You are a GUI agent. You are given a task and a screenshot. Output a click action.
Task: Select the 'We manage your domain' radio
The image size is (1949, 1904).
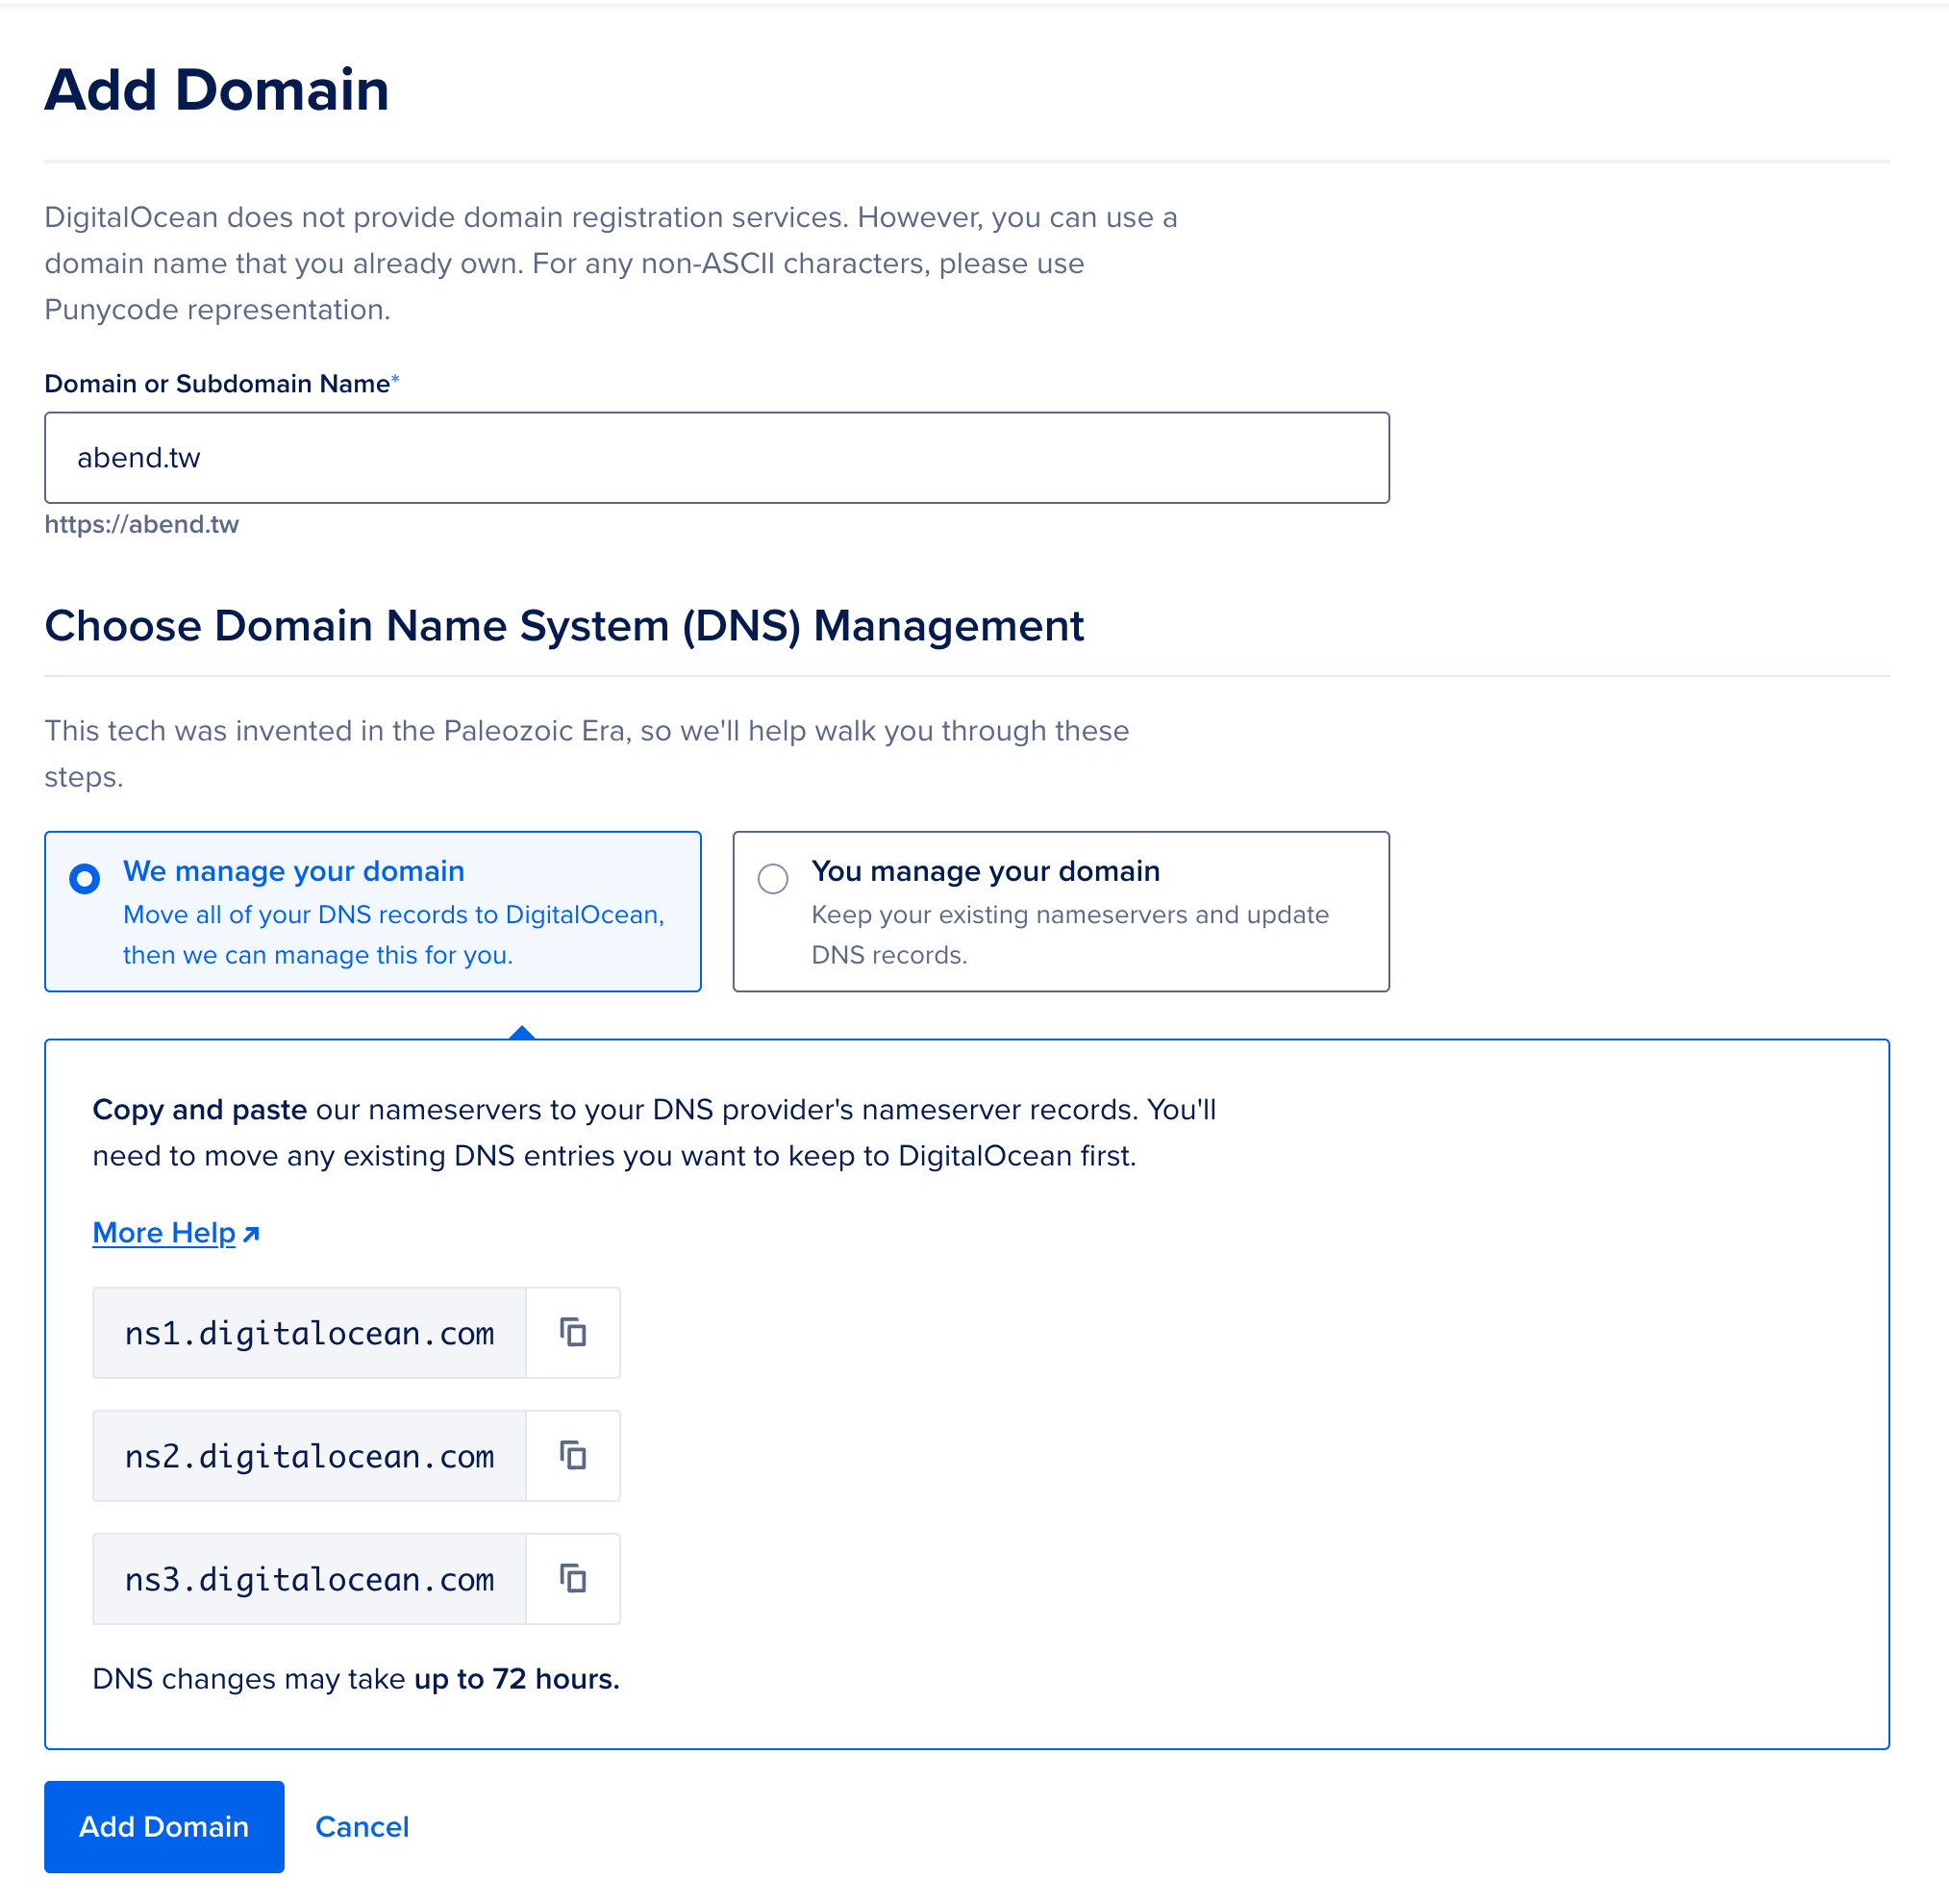tap(85, 879)
